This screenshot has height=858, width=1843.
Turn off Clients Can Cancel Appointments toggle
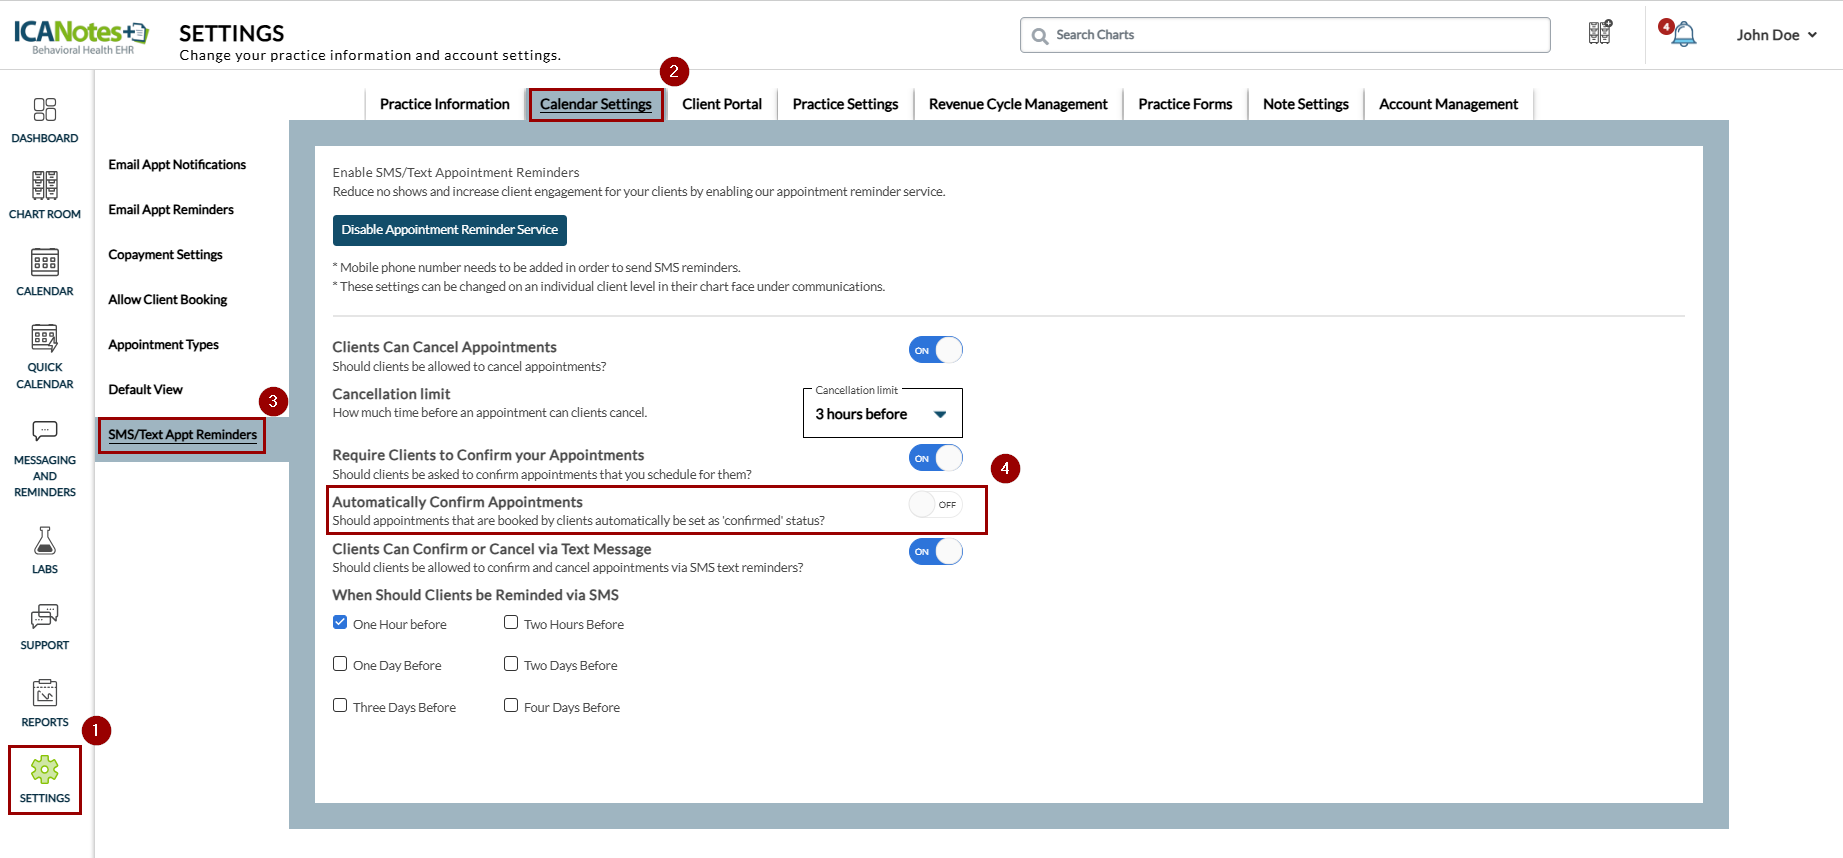coord(935,350)
